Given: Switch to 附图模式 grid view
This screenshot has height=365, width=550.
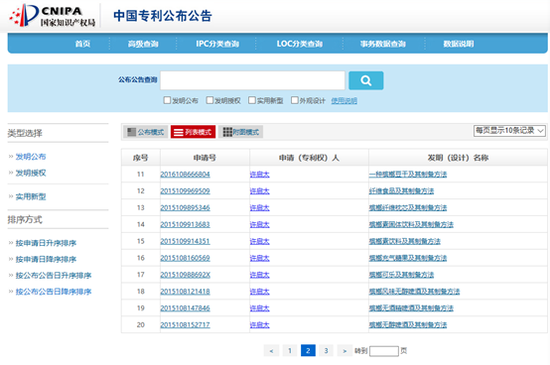Looking at the screenshot, I should click(x=241, y=132).
